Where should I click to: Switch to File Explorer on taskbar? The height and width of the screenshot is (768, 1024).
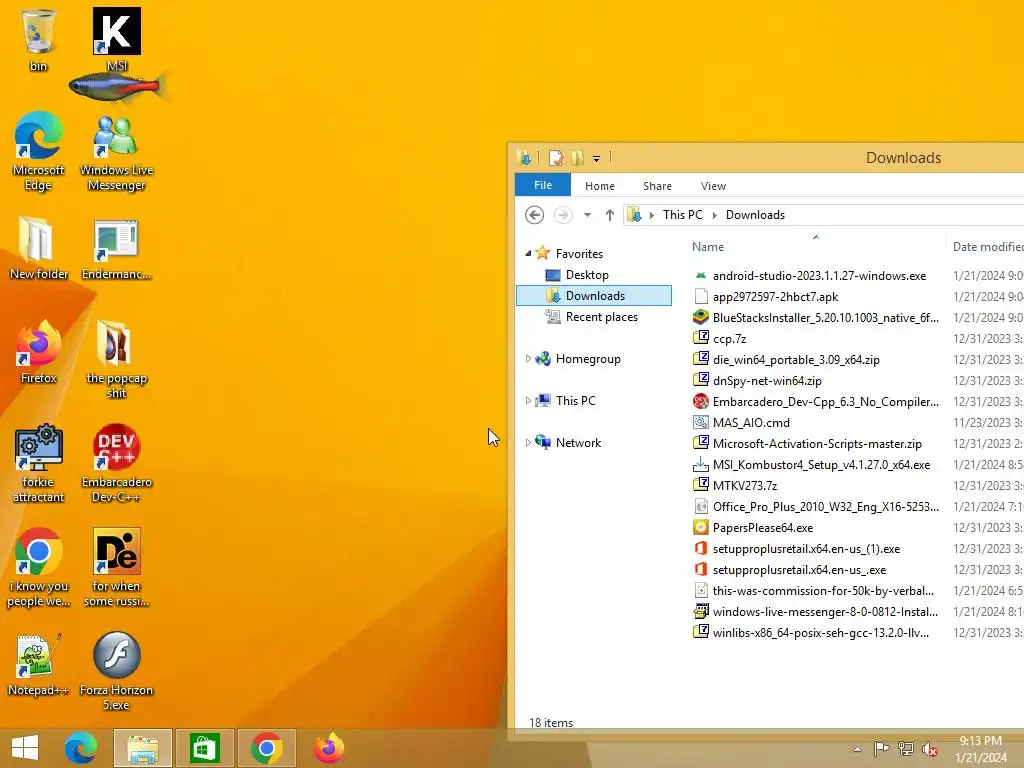point(143,748)
